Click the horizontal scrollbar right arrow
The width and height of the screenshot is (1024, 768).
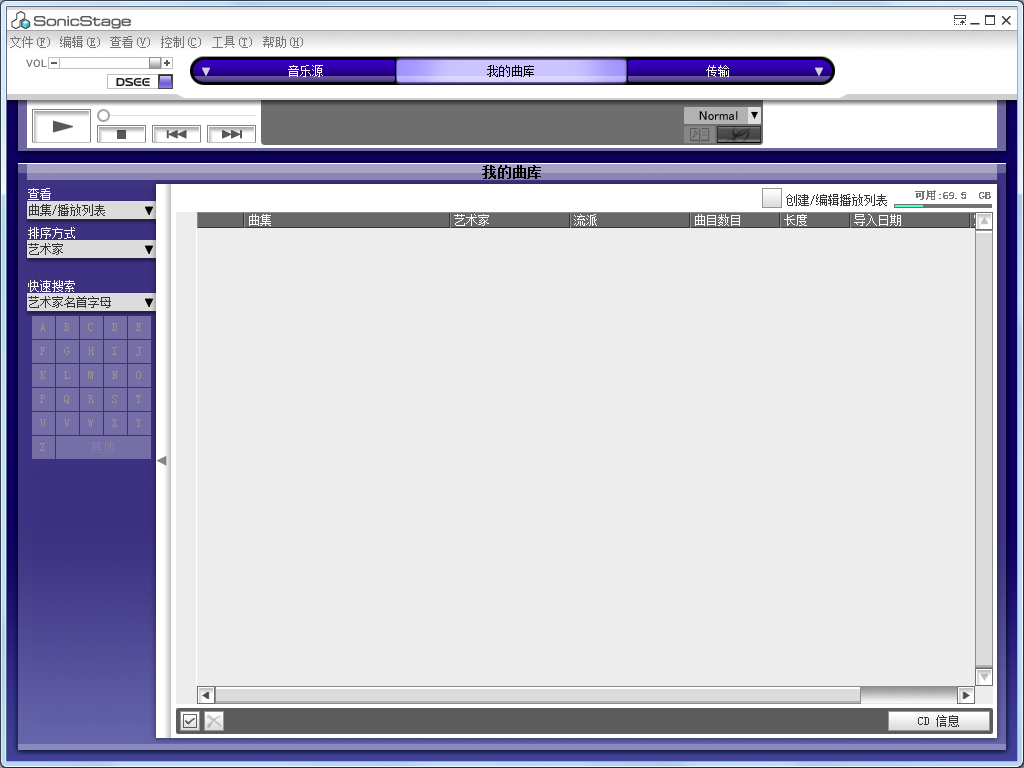coord(966,695)
